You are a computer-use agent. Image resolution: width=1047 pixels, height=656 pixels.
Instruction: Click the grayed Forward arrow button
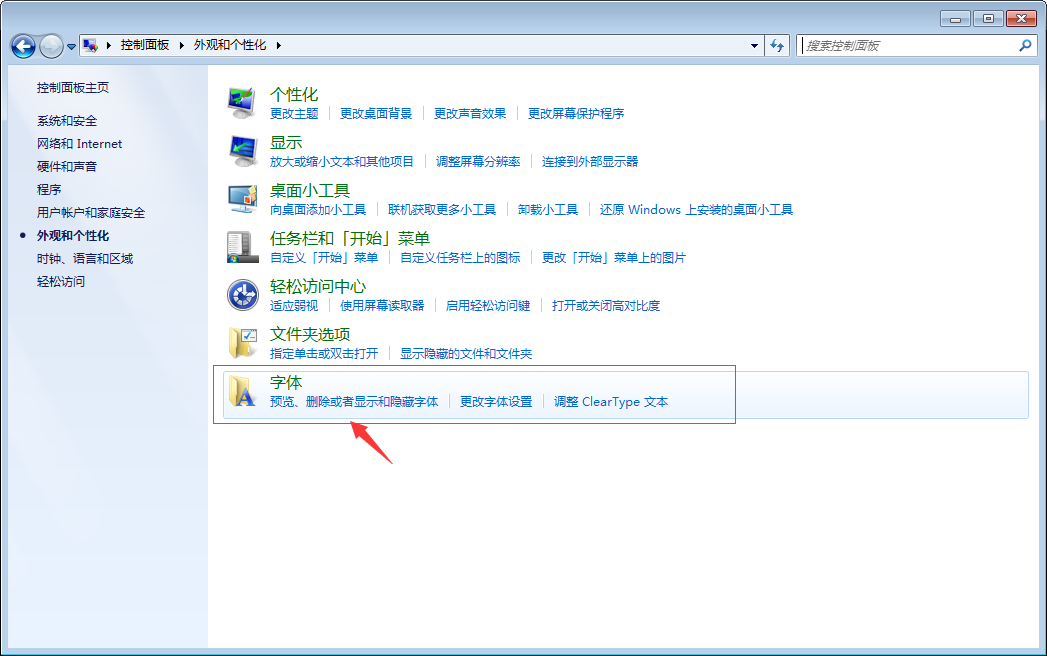[x=51, y=46]
